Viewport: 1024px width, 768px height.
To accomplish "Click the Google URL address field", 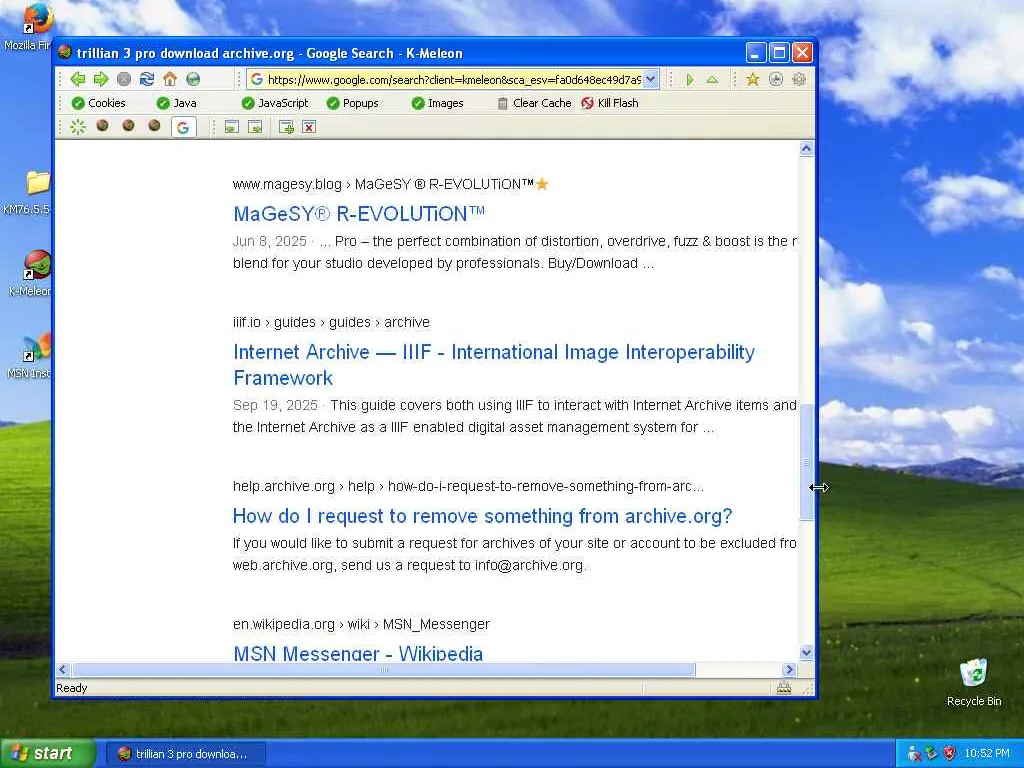I will coord(454,80).
